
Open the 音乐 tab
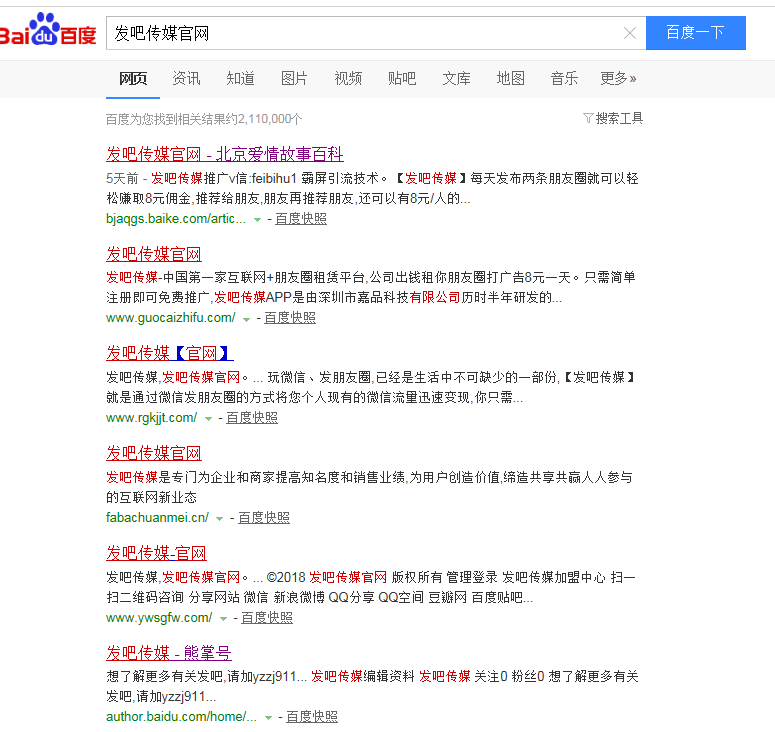[x=564, y=79]
